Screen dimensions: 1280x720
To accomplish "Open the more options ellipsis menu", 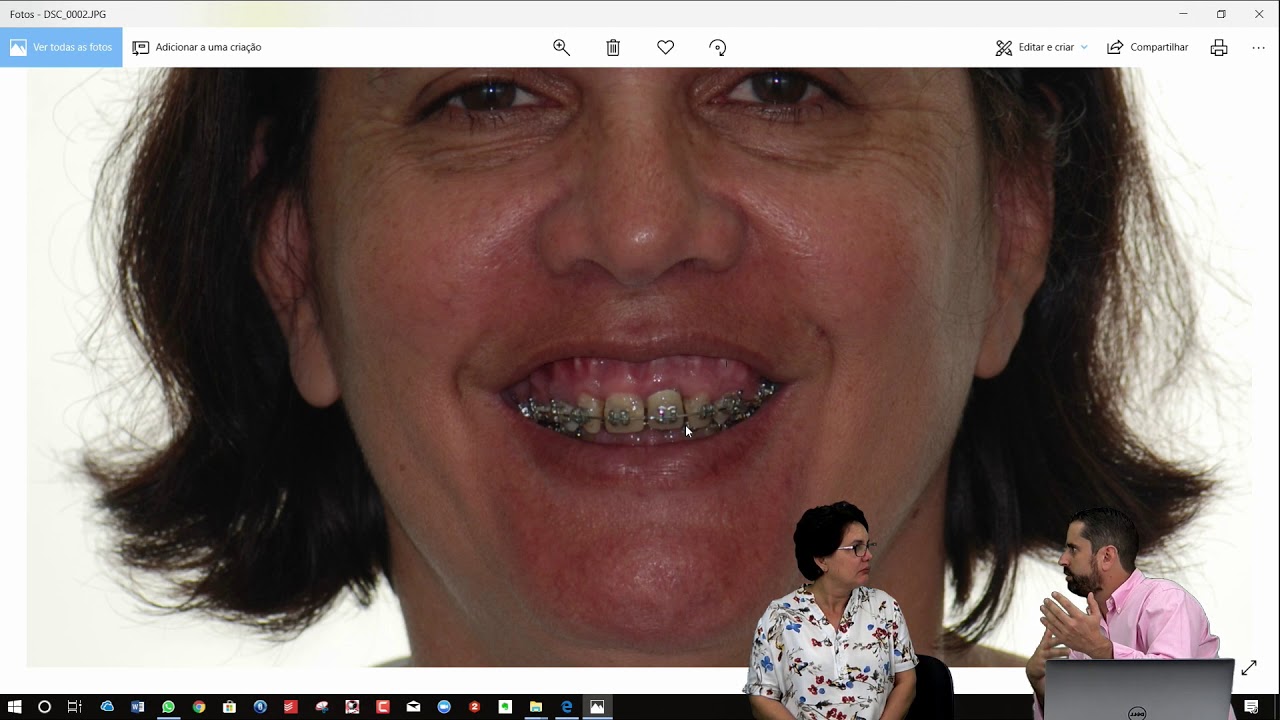I will point(1258,47).
